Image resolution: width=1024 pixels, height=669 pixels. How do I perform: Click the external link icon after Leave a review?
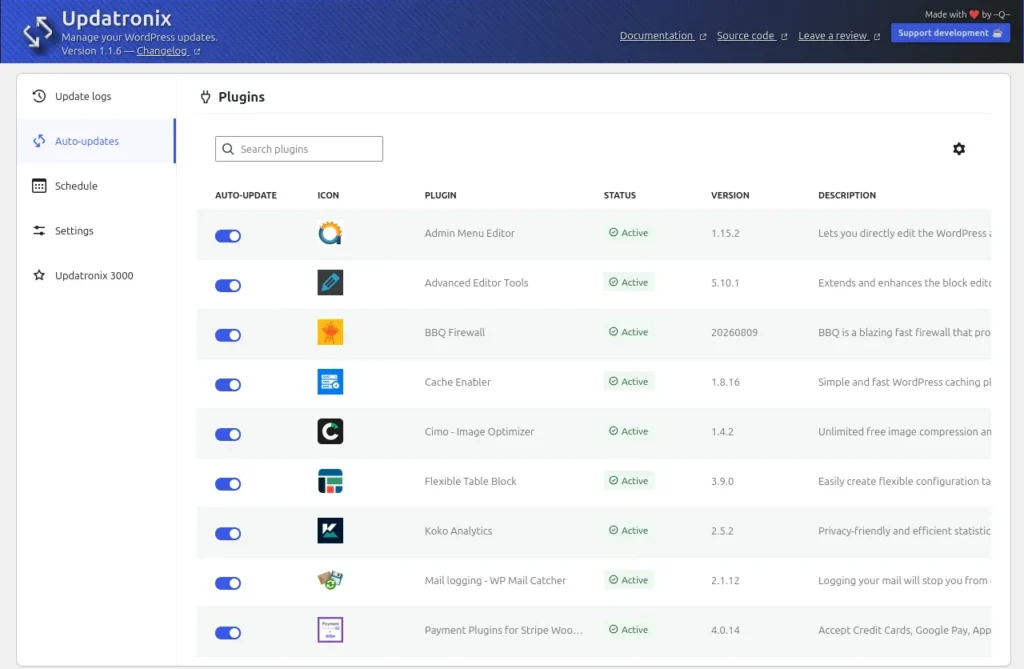click(876, 37)
